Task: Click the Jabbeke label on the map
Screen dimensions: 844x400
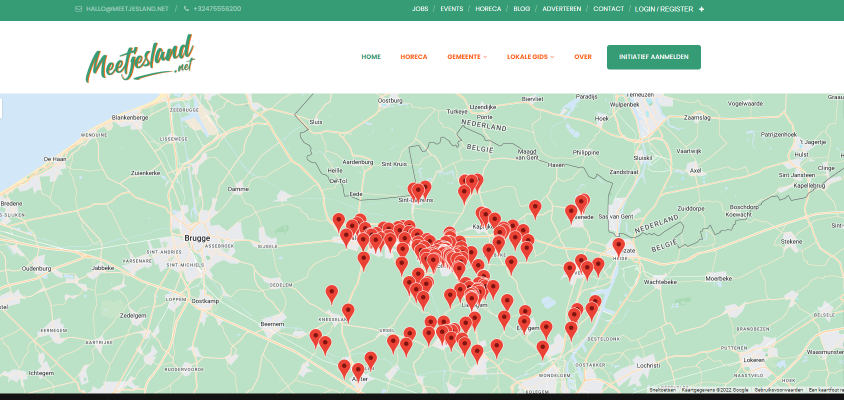Action: (104, 267)
